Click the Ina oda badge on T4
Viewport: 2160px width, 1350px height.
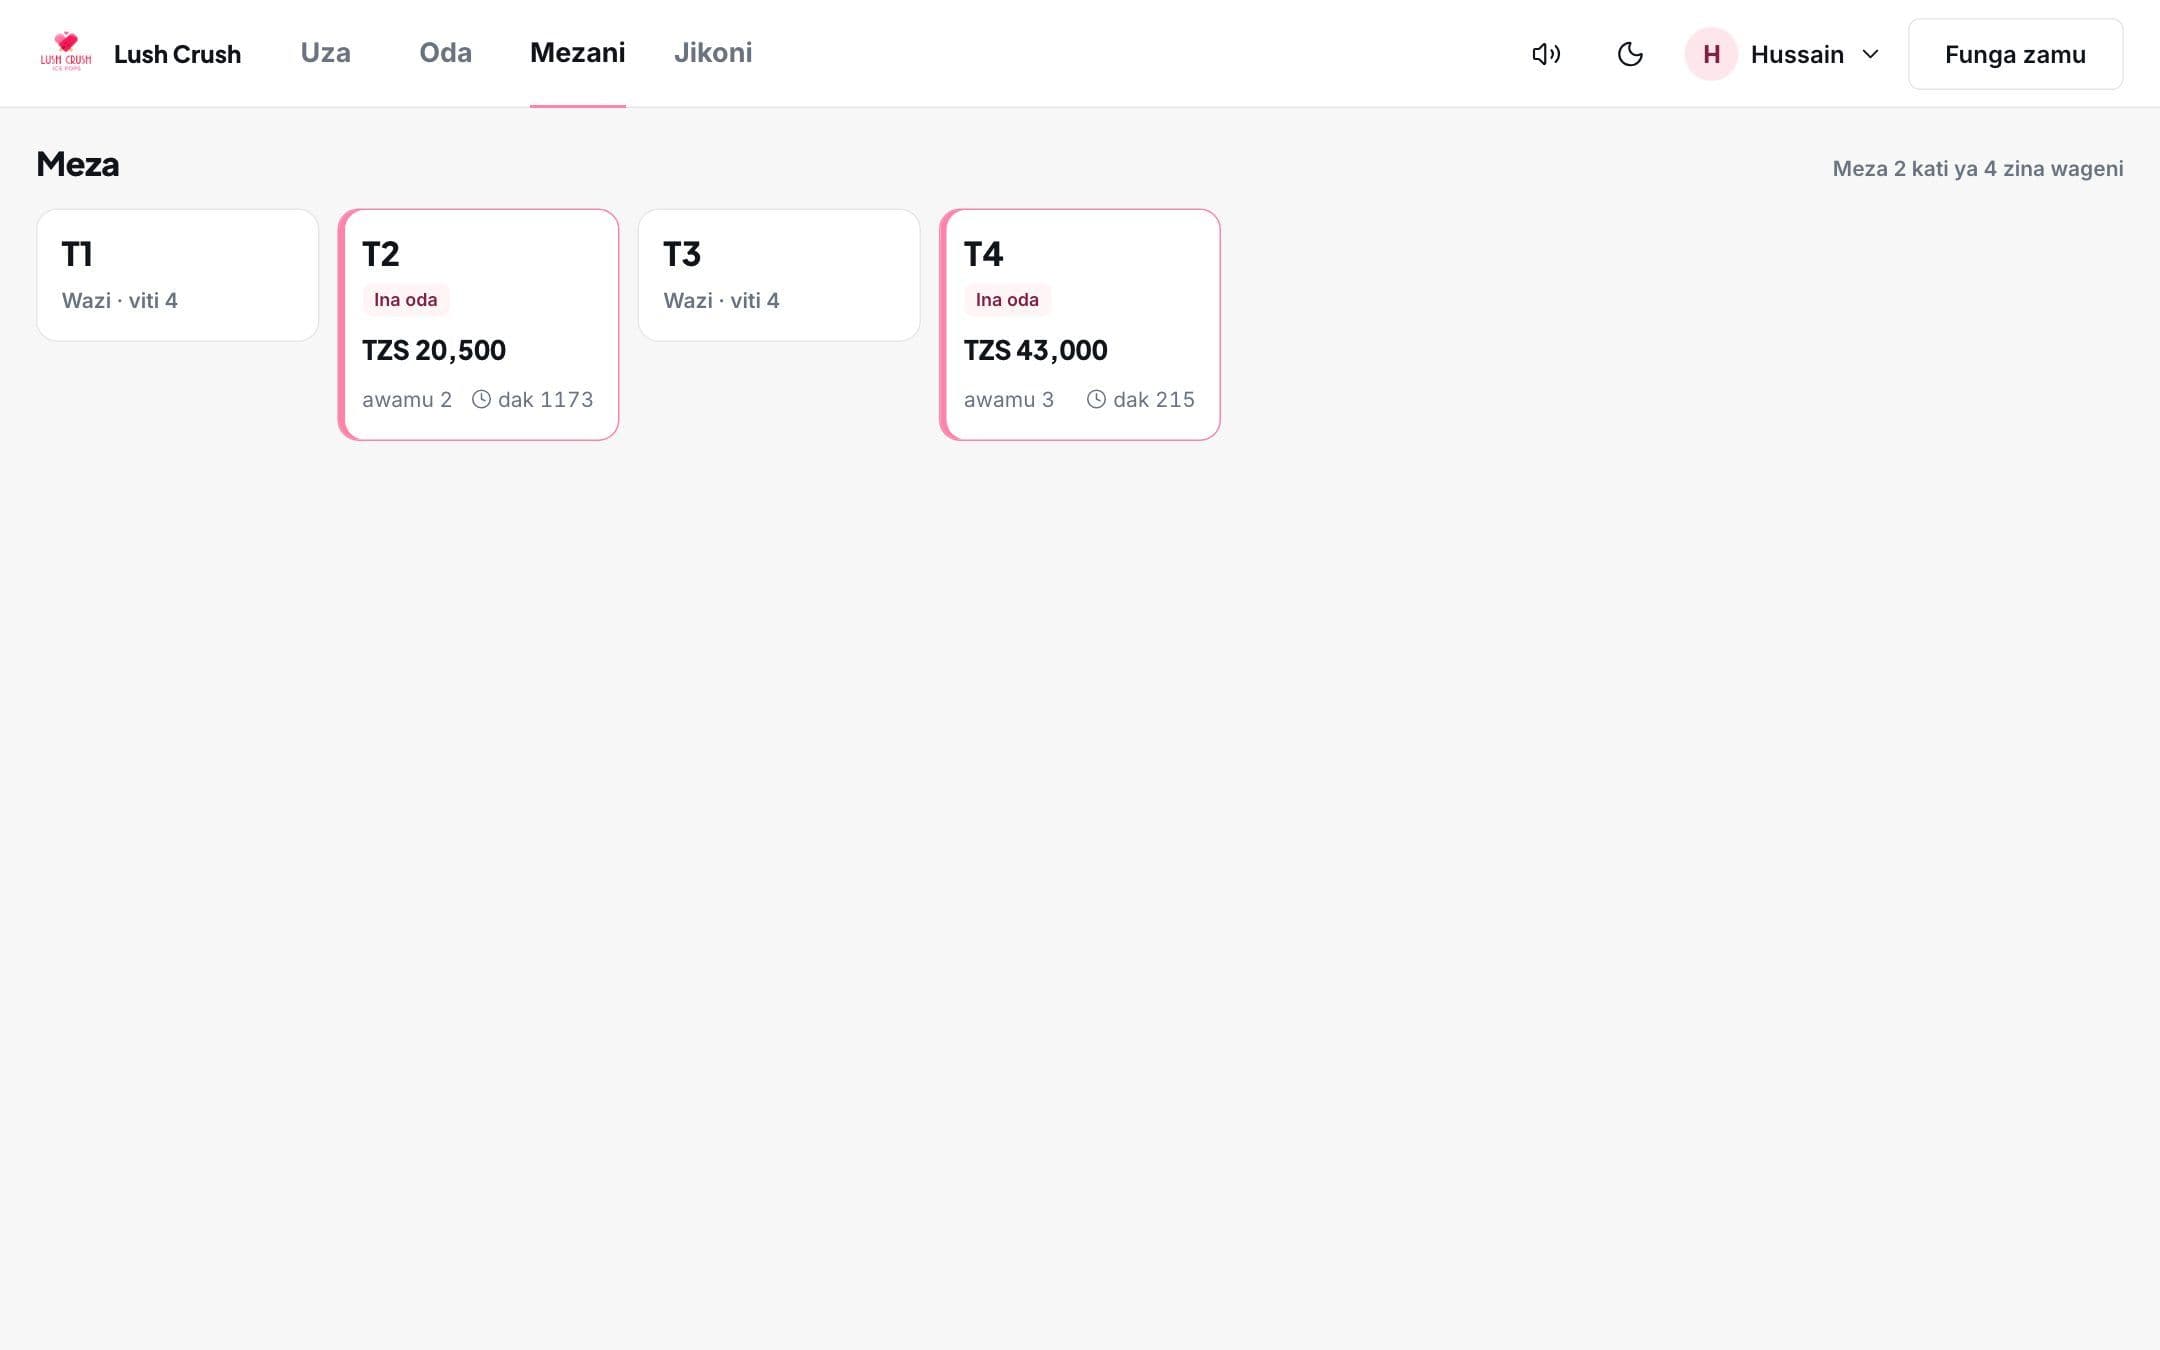pos(1007,300)
